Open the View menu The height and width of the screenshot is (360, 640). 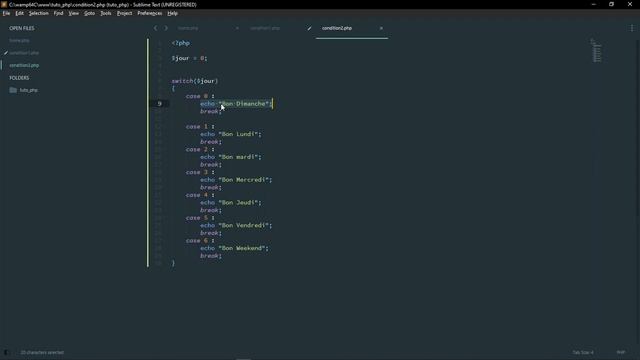73,13
